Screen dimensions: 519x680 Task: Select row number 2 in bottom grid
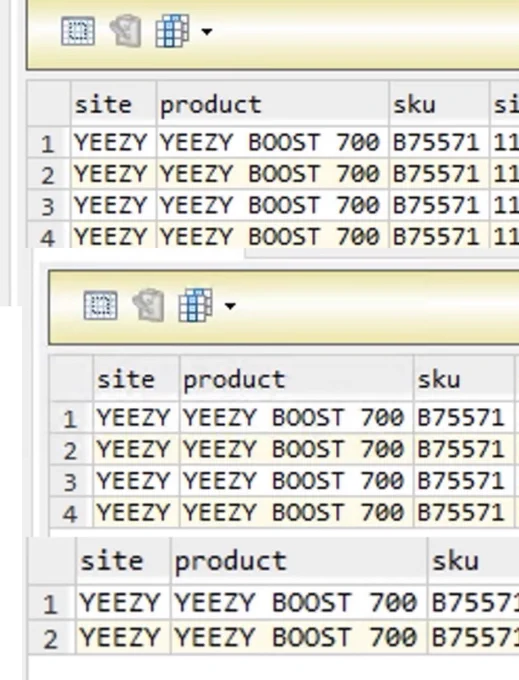point(51,638)
